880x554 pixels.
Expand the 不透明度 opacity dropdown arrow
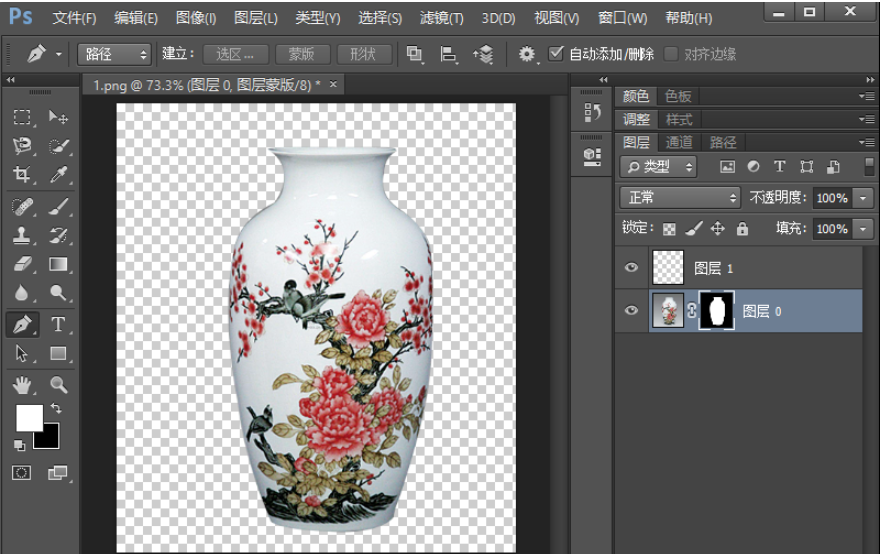[864, 198]
